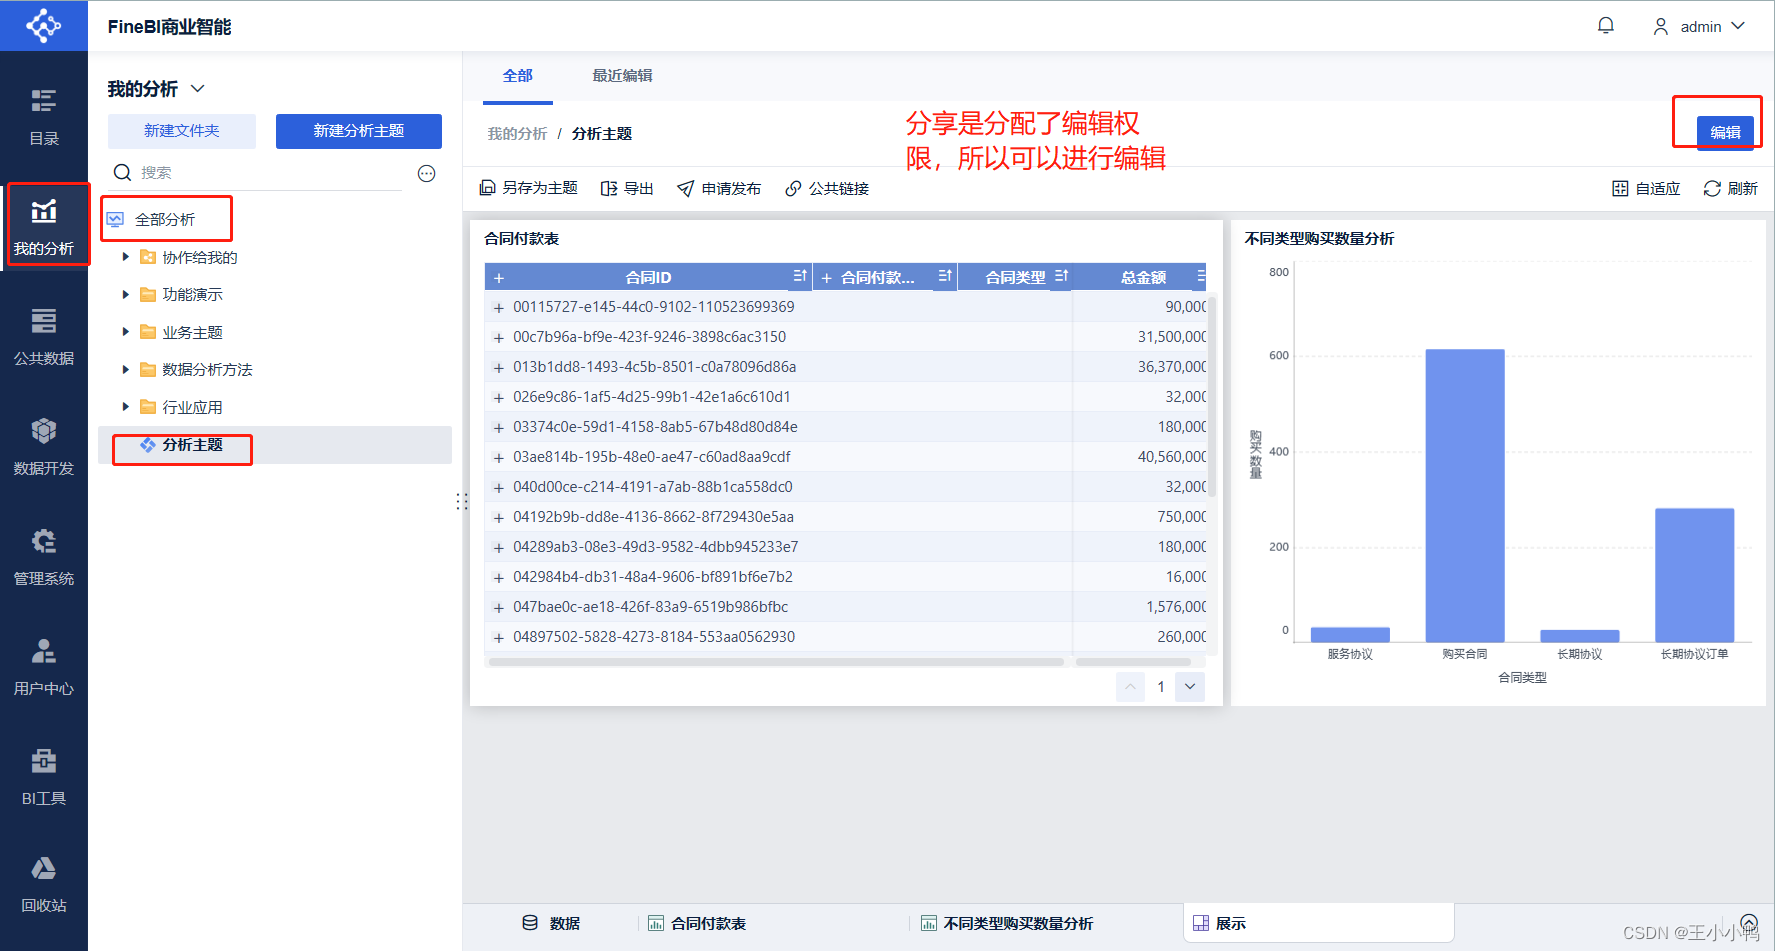Click the notification bell icon

point(1606,26)
